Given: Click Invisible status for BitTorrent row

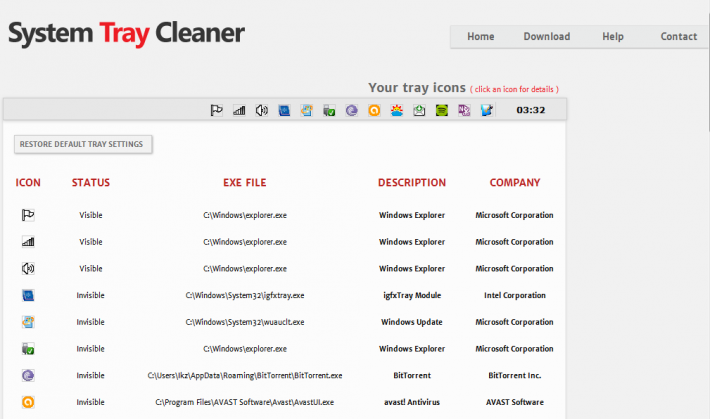Looking at the screenshot, I should pyautogui.click(x=91, y=376).
